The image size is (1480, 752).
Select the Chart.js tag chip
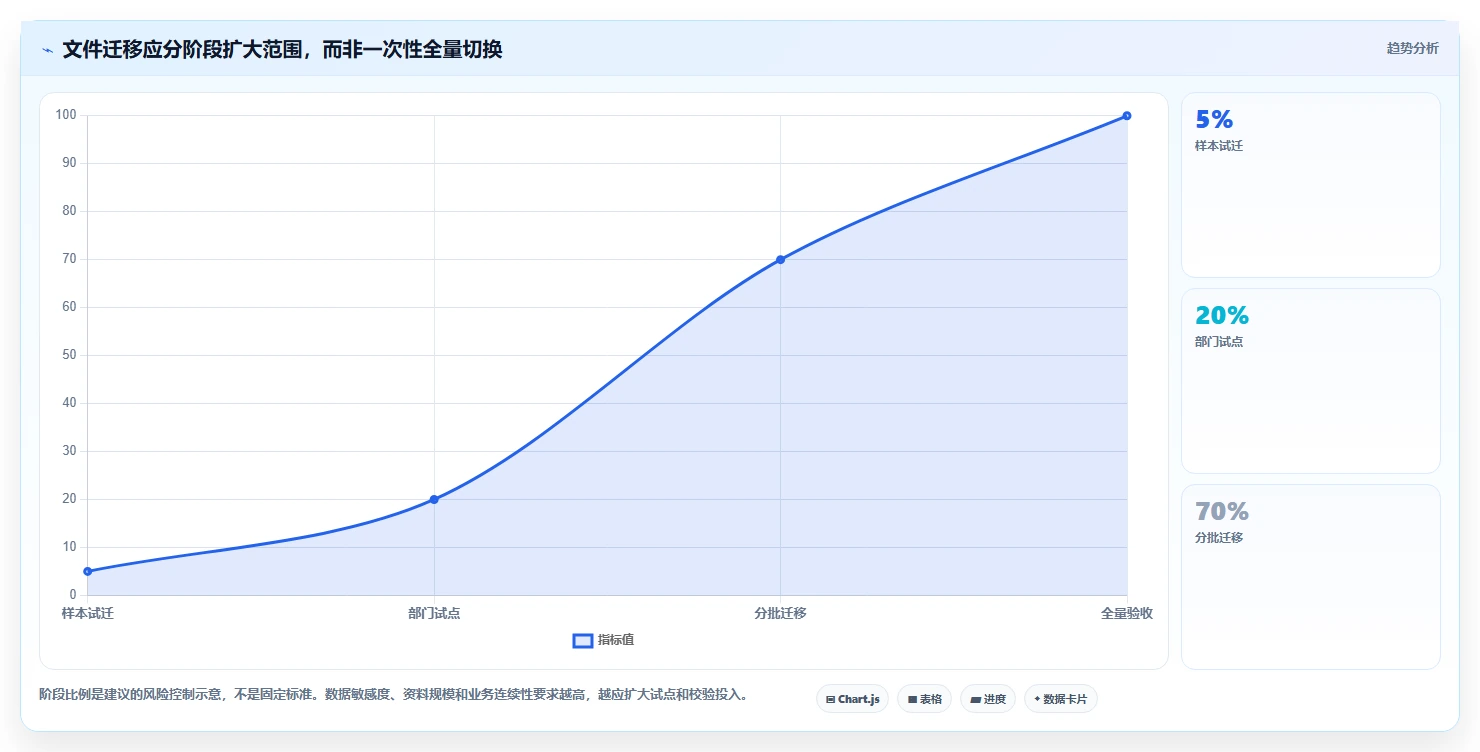click(x=852, y=699)
